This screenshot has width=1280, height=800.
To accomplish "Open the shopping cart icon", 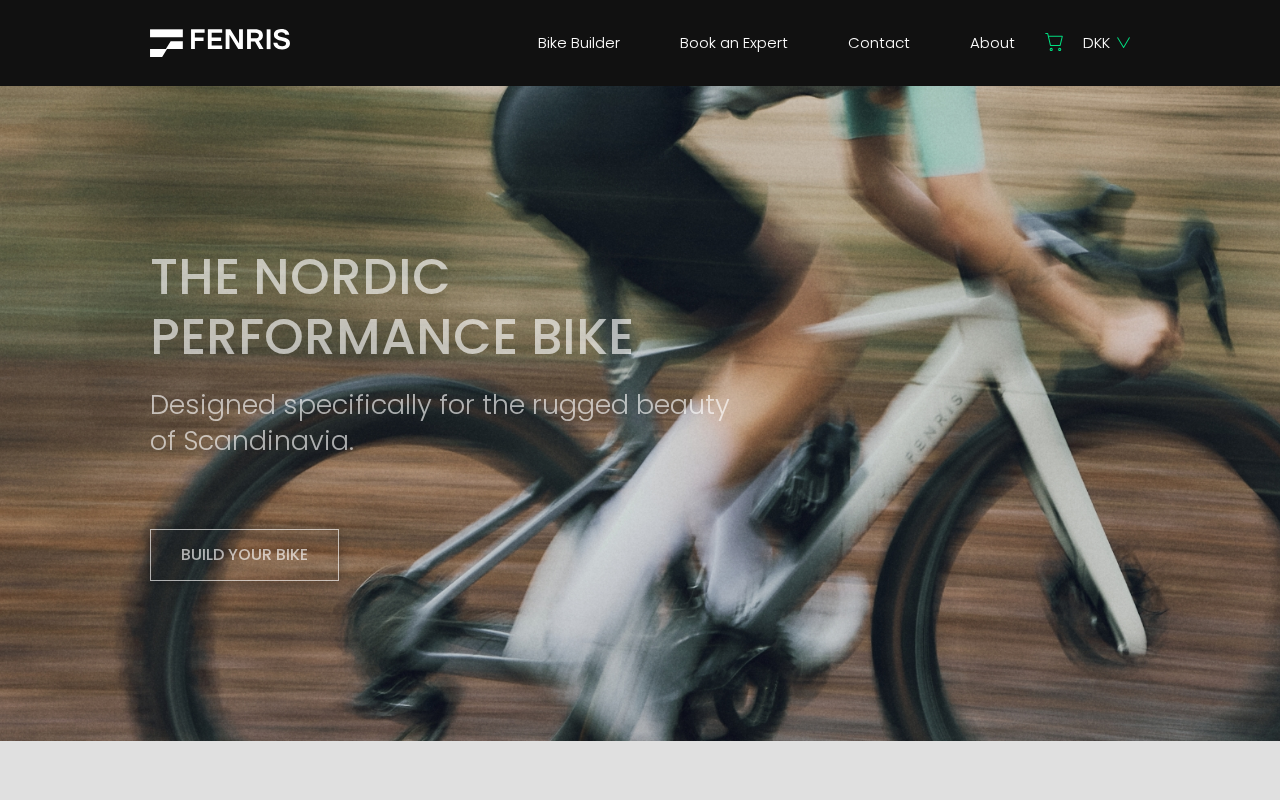I will click(x=1054, y=42).
